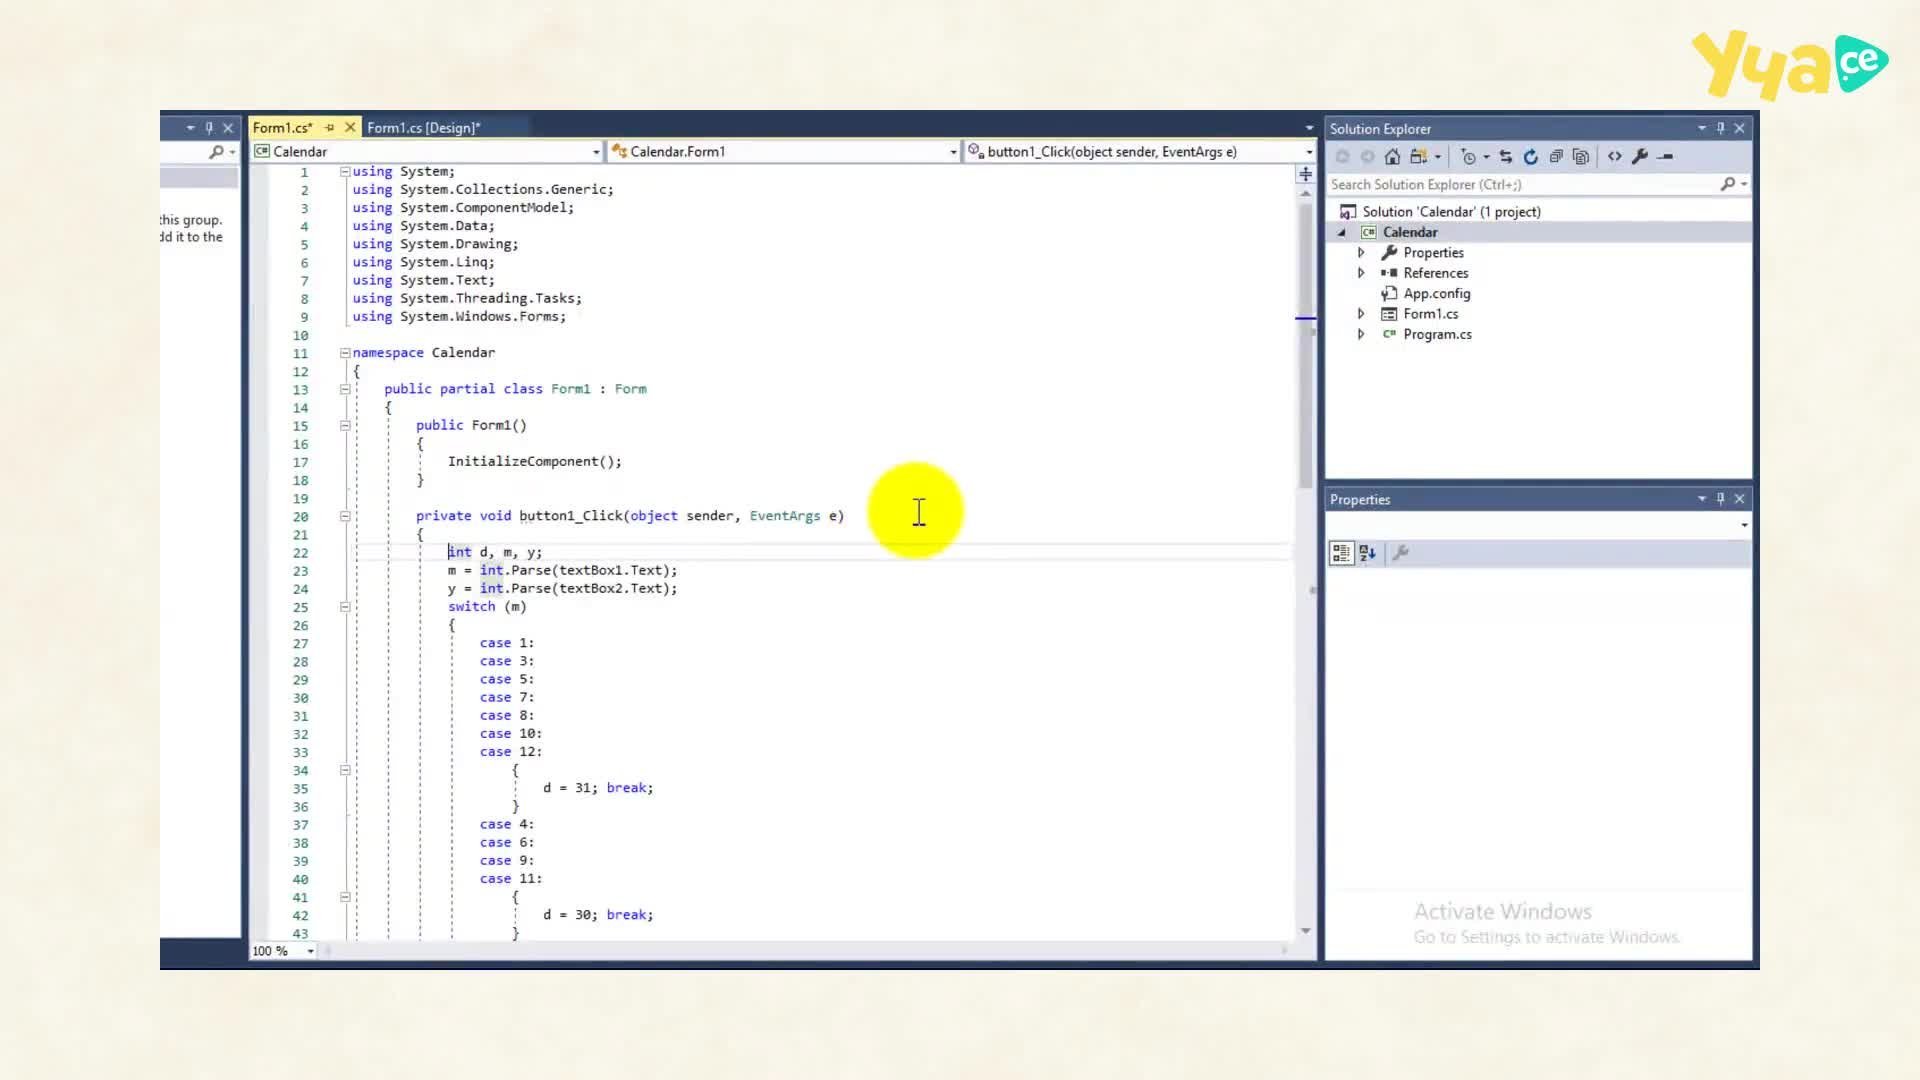Switch Properties to Categorized view
The width and height of the screenshot is (1920, 1080).
pos(1341,552)
